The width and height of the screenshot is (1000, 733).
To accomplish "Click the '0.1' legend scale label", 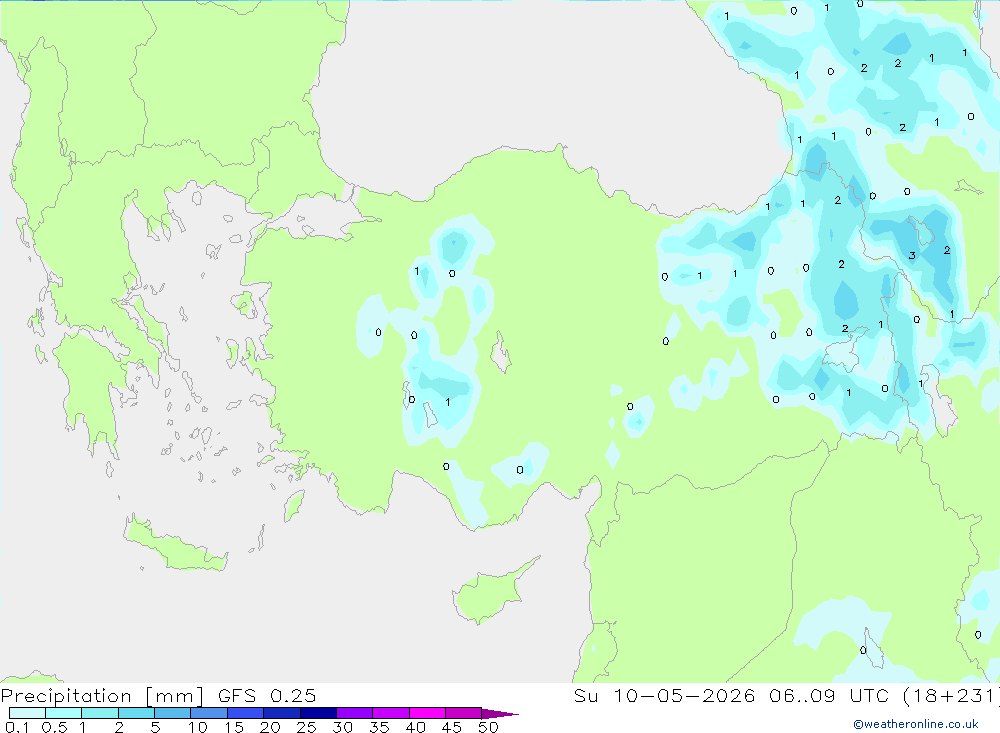I will click(x=17, y=727).
